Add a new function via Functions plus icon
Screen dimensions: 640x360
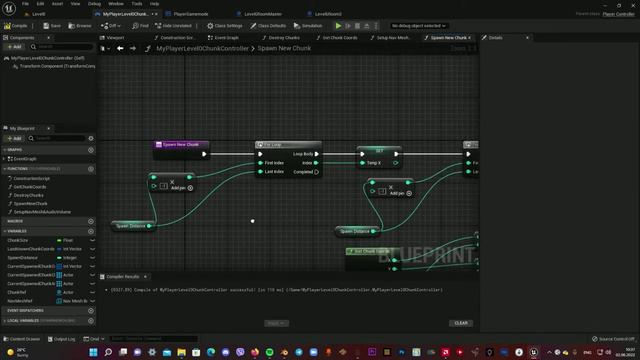91,169
